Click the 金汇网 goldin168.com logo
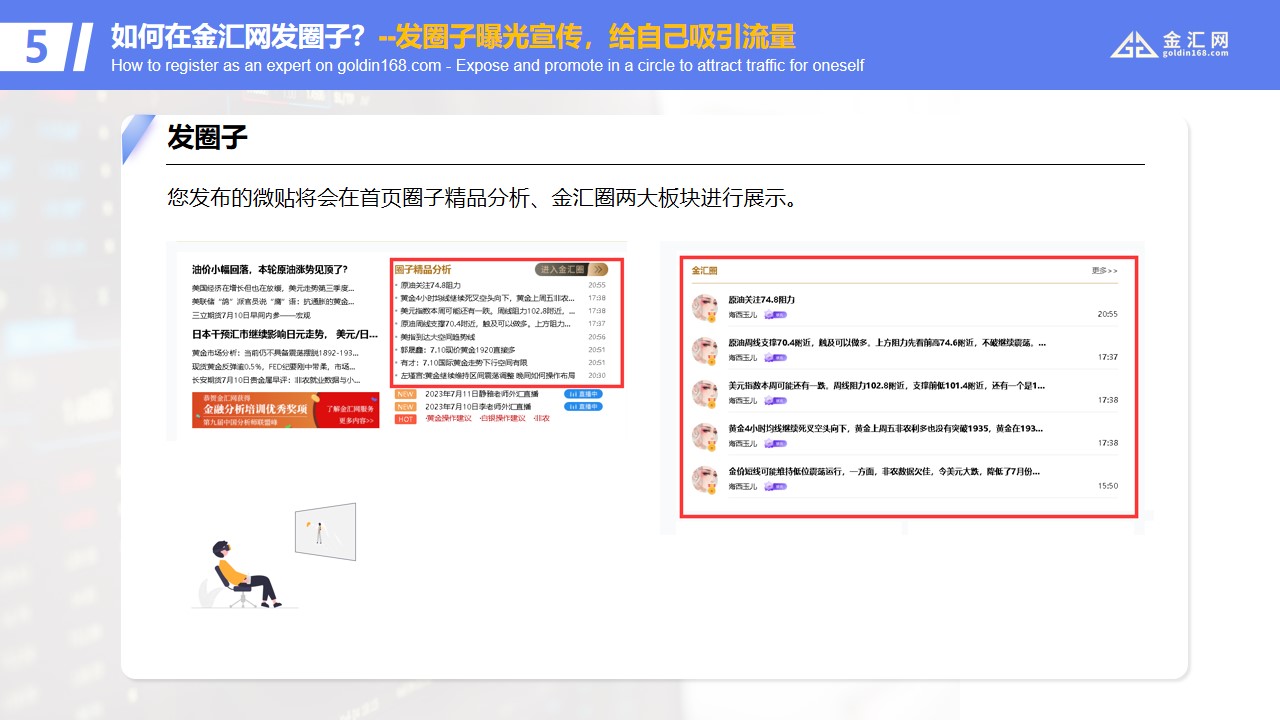 (x=1169, y=44)
